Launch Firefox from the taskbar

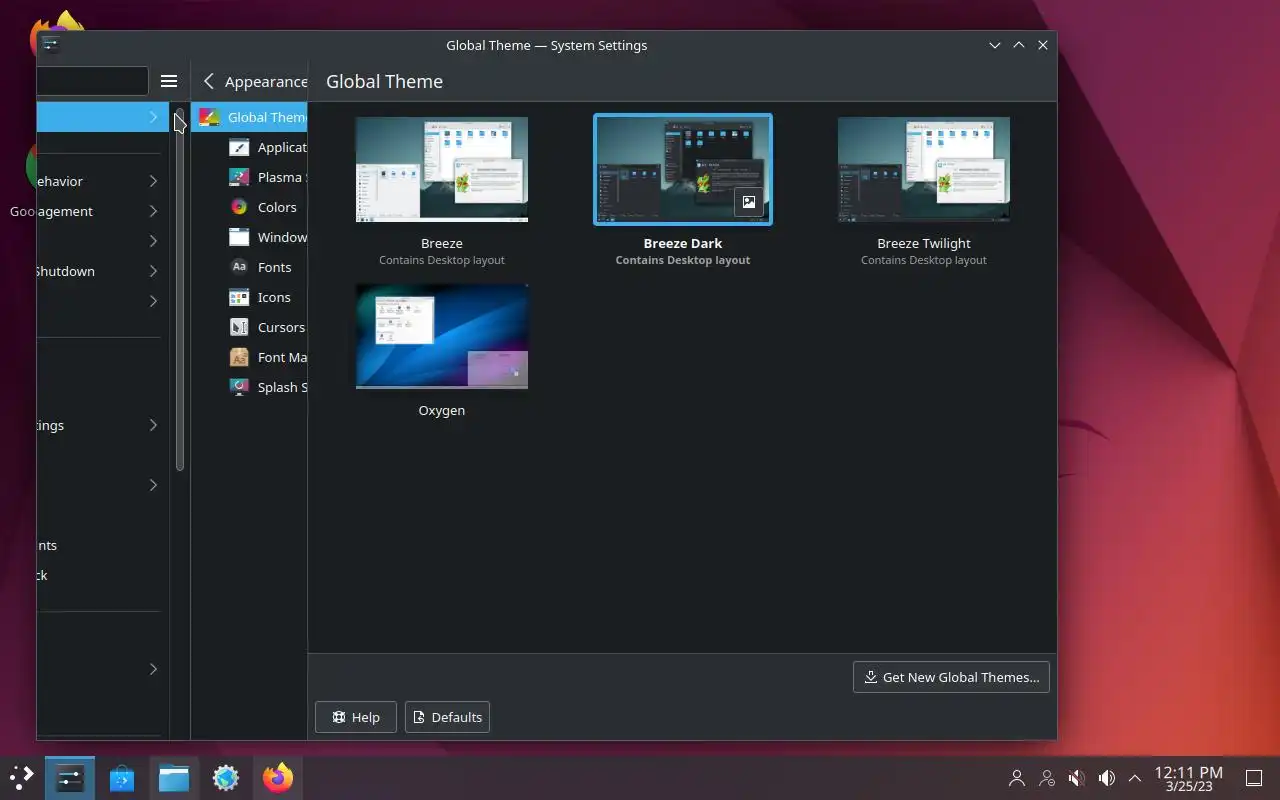click(x=278, y=777)
